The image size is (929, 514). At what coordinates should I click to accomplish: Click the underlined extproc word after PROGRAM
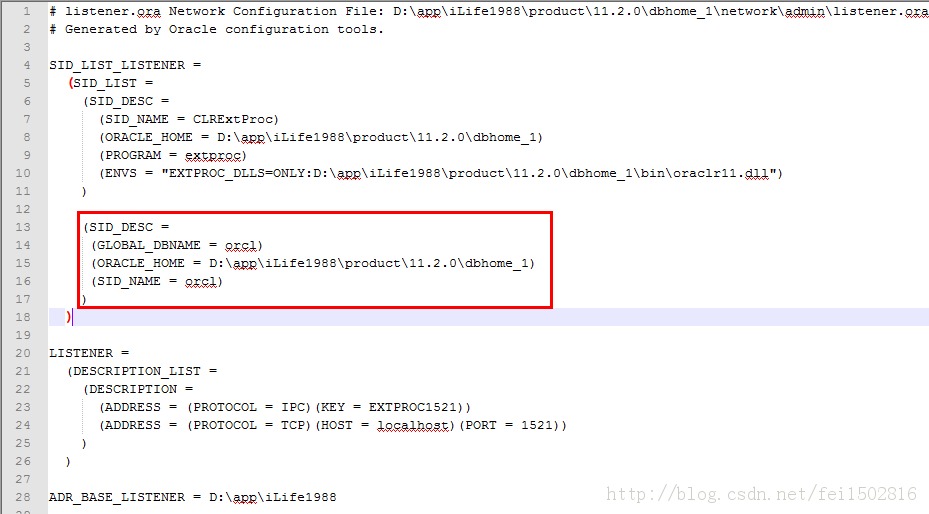[x=213, y=155]
